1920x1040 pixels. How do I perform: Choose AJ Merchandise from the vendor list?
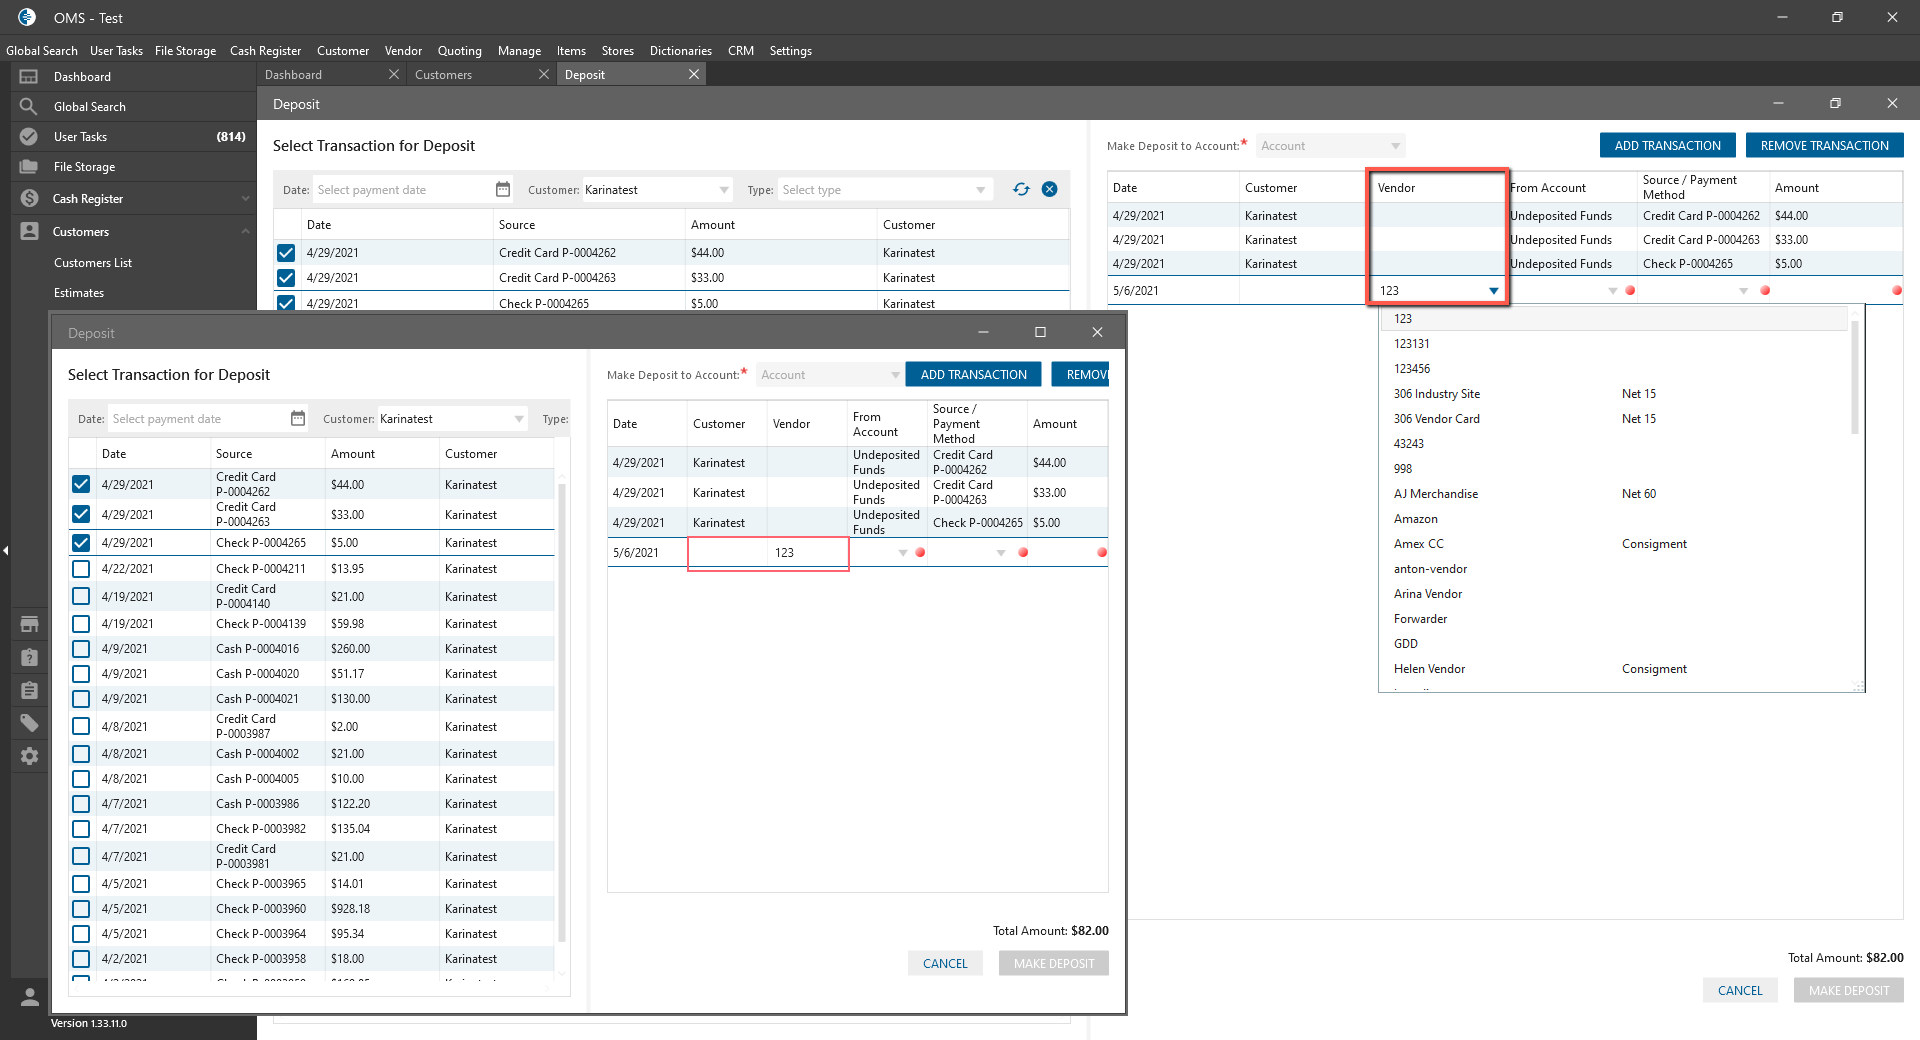coord(1435,494)
